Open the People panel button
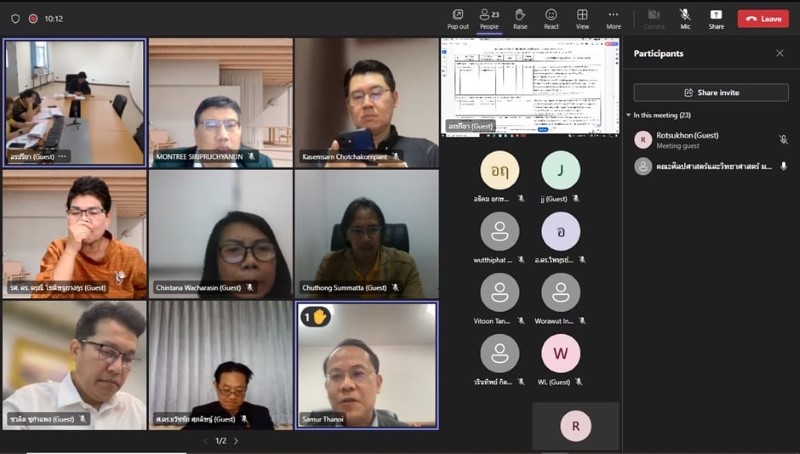The image size is (800, 454). (489, 19)
